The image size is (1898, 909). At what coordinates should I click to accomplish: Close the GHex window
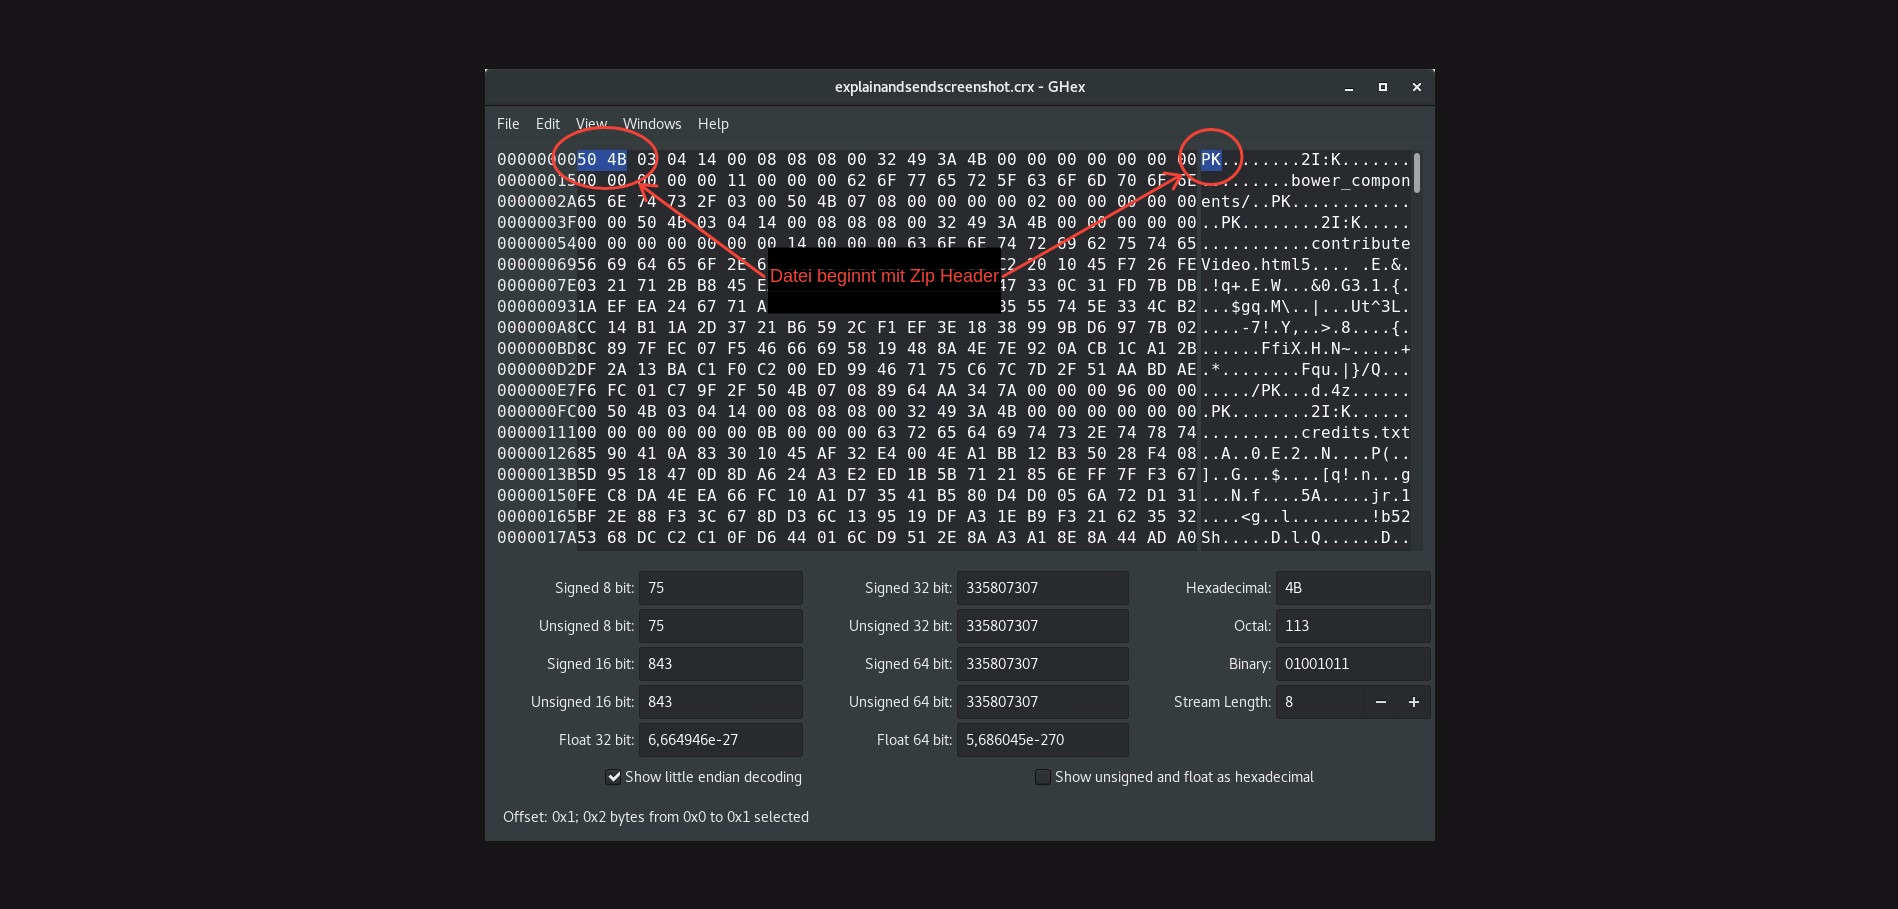coord(1417,88)
